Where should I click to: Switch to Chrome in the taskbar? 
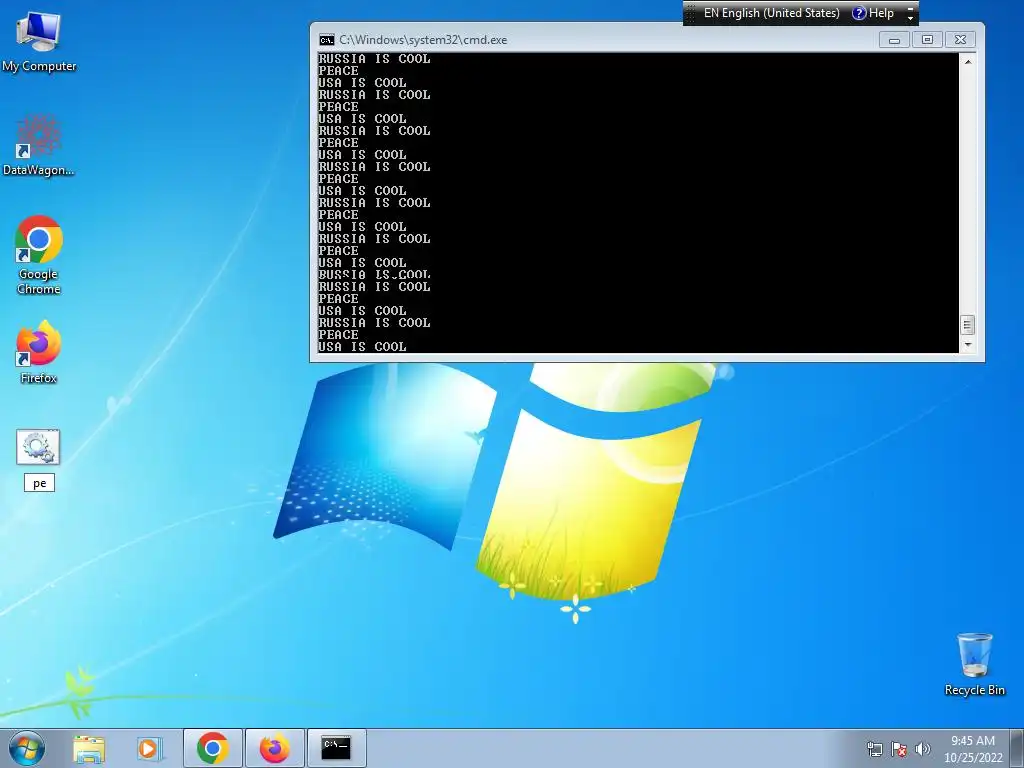[212, 748]
